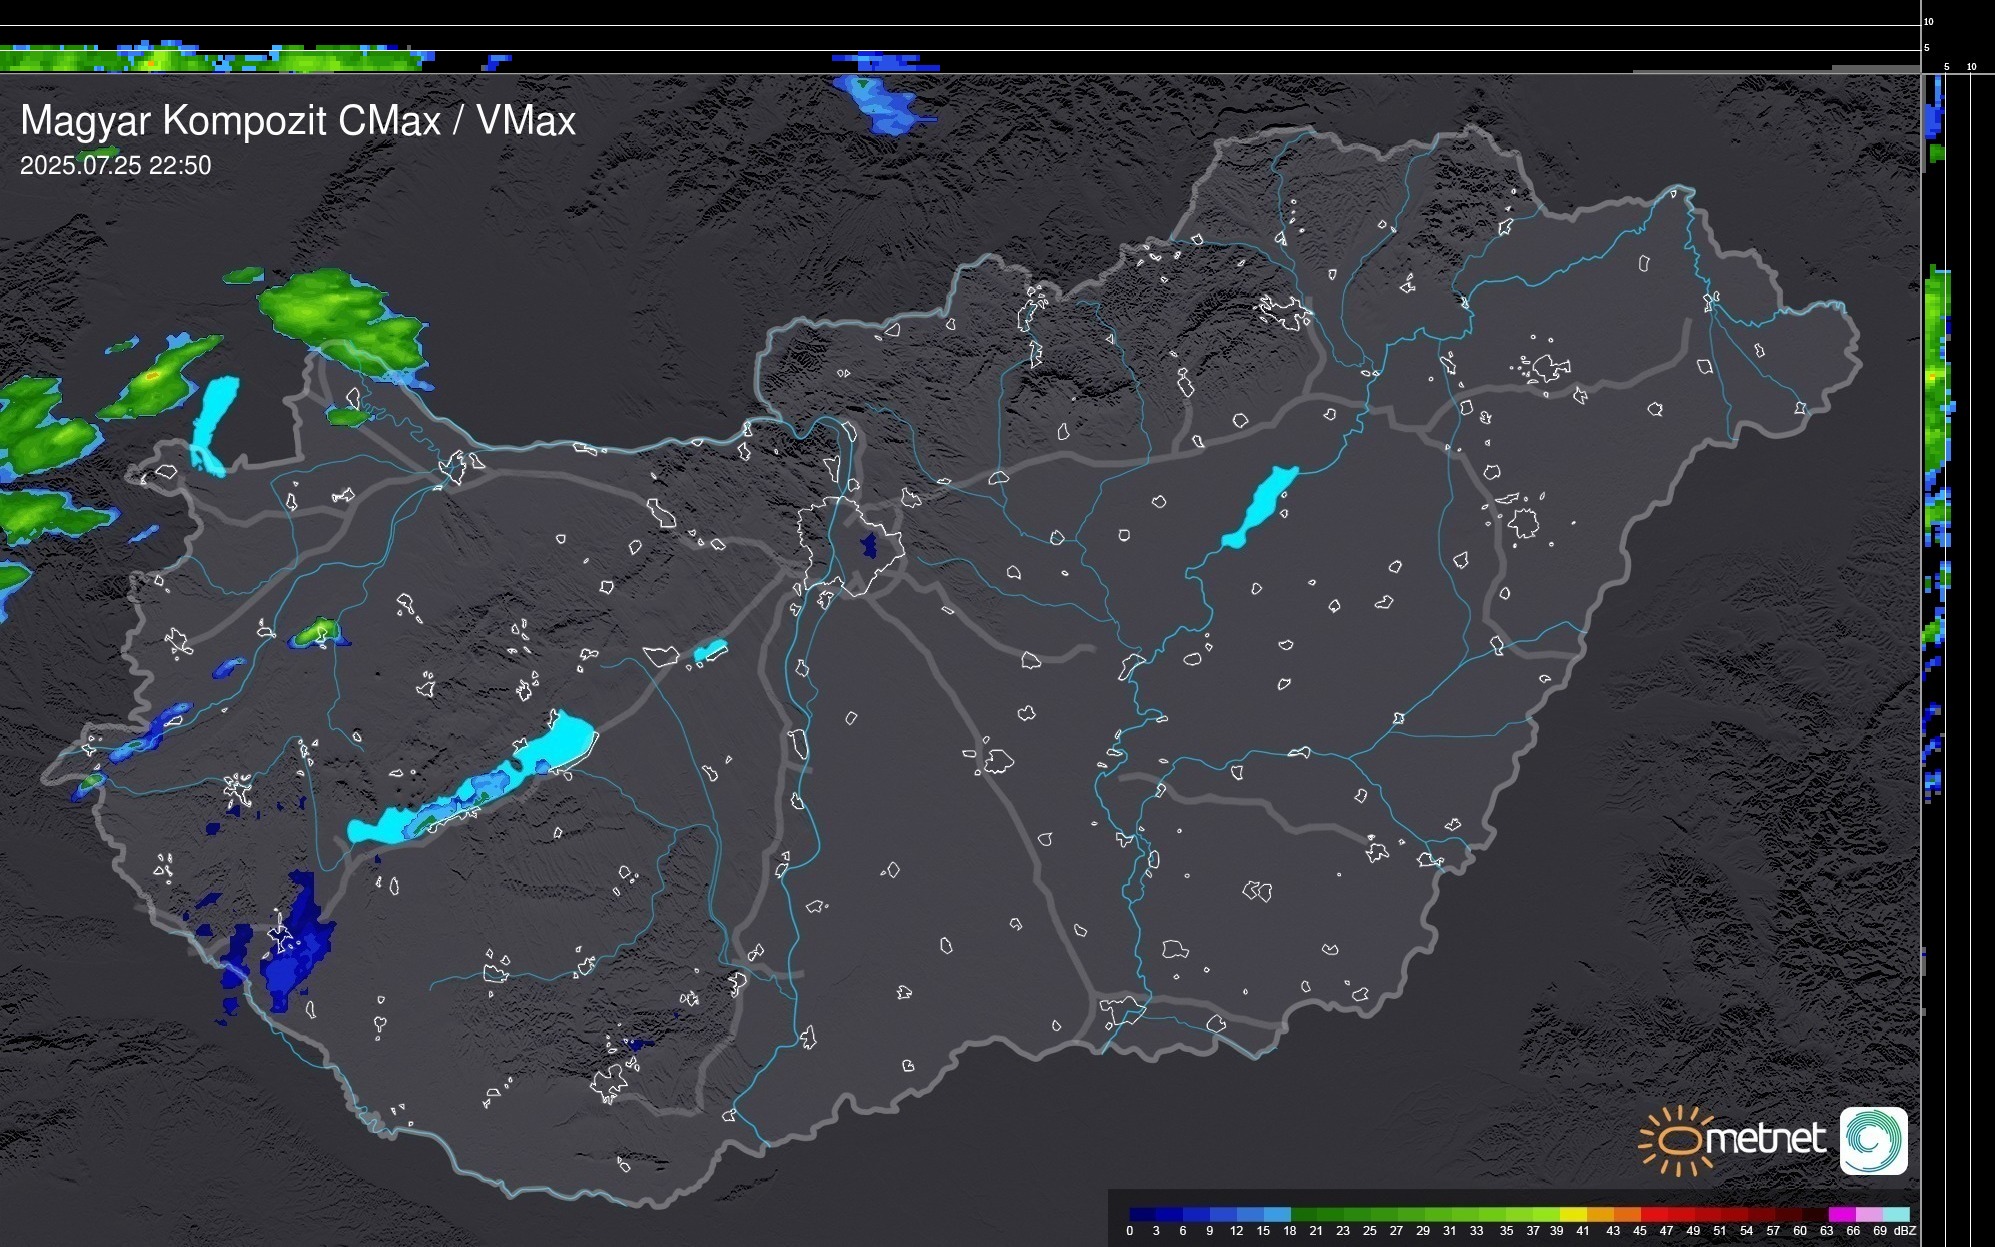Click the blue echo at top of map
This screenshot has width=1995, height=1247.
pyautogui.click(x=882, y=105)
